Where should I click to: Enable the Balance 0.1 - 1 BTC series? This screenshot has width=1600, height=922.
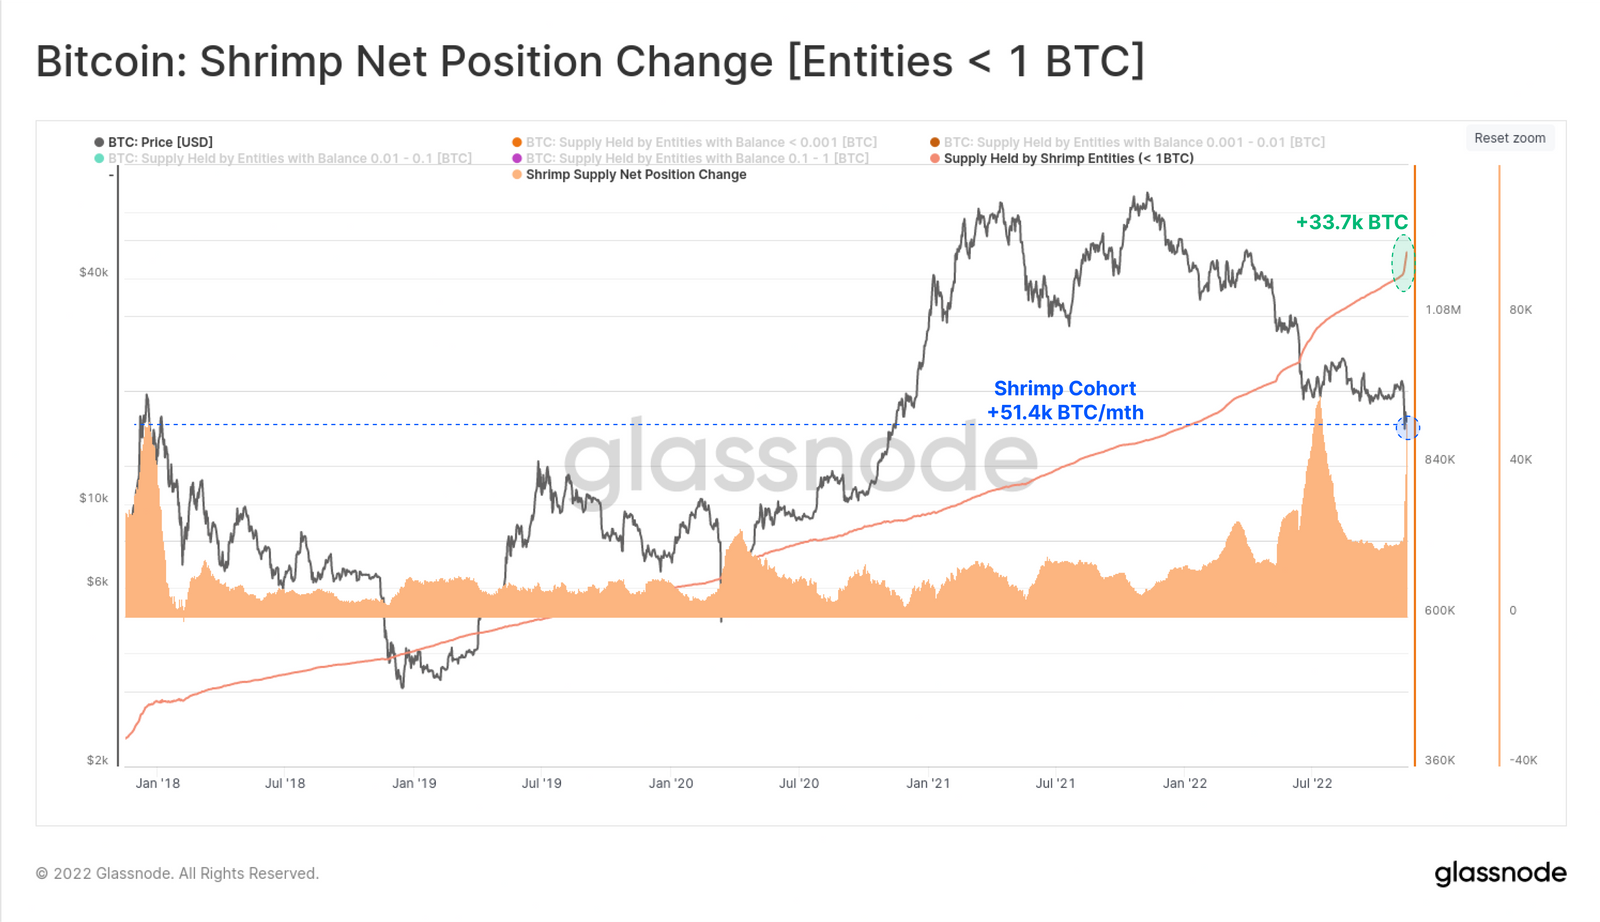(690, 158)
